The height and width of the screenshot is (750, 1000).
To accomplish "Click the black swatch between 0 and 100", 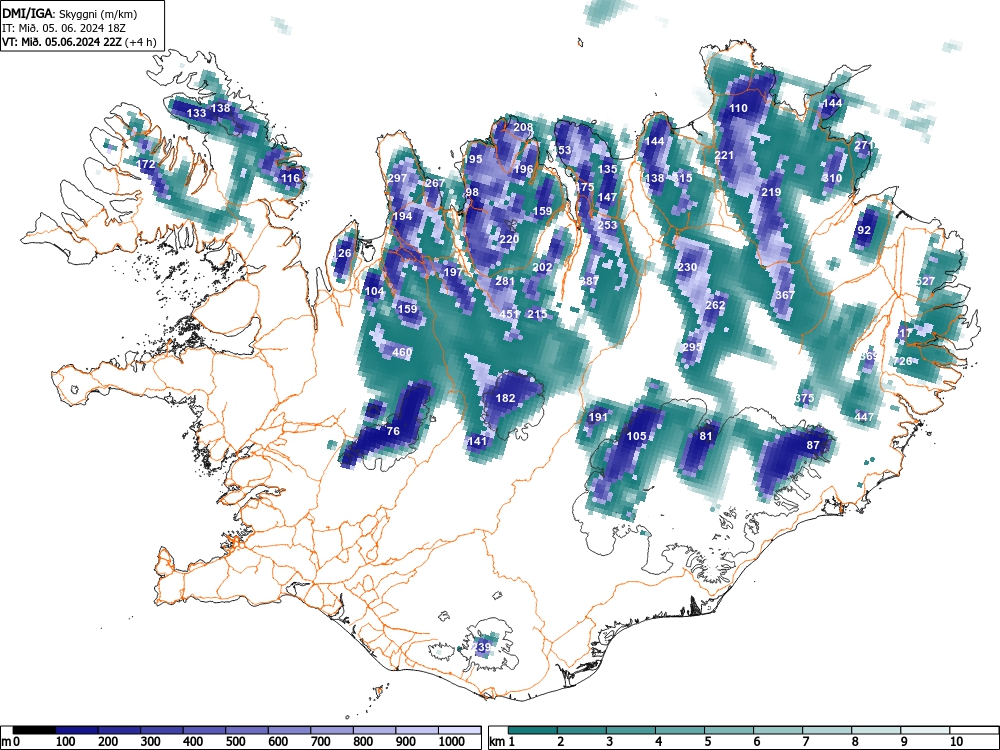I will click(x=34, y=730).
